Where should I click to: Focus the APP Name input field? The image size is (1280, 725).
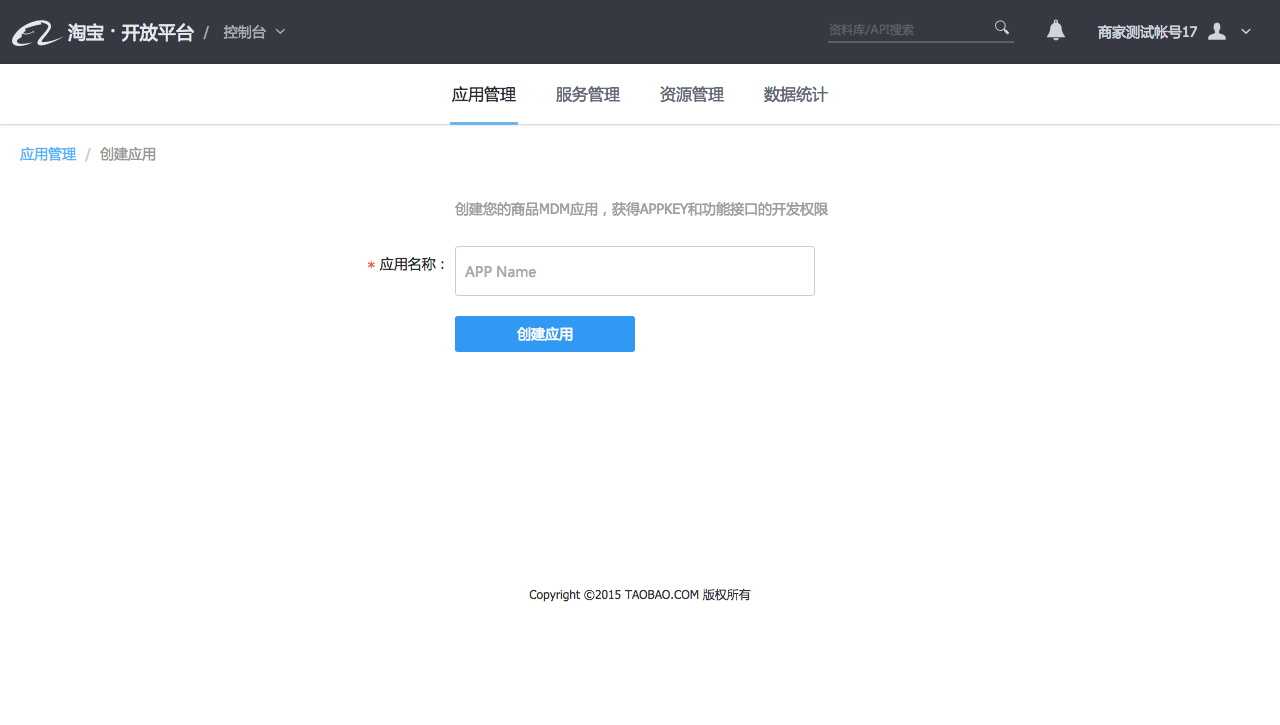(x=634, y=271)
